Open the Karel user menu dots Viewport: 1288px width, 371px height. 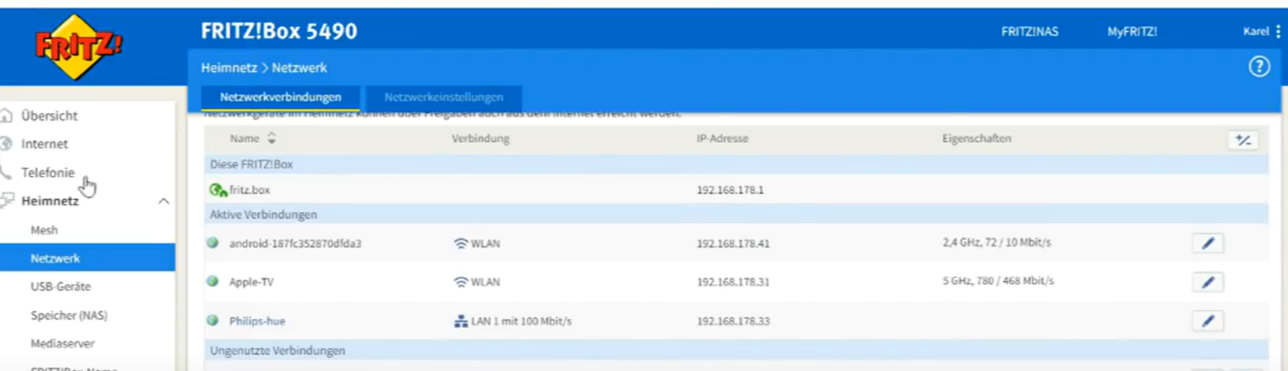point(1278,32)
